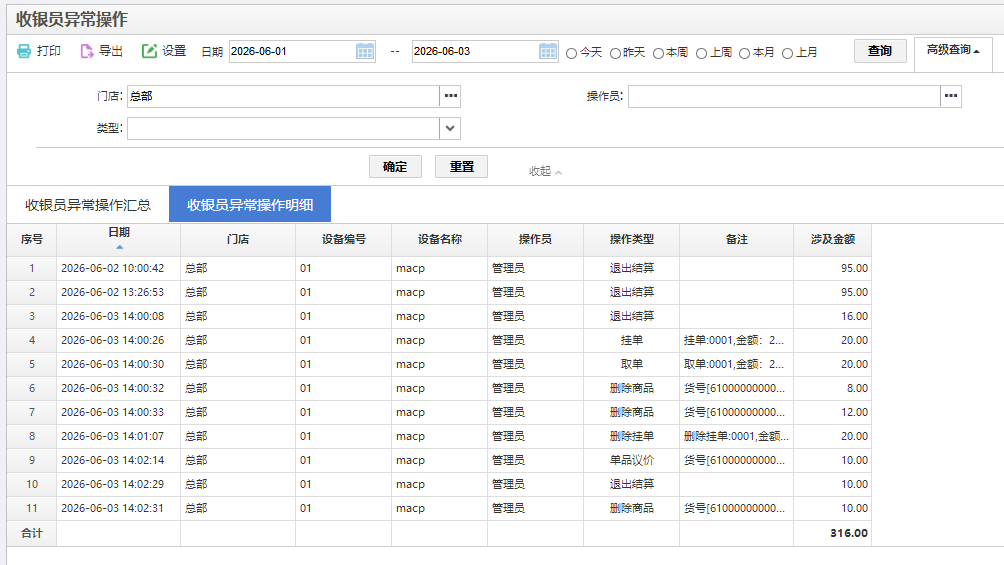Open operator selection ellipsis button
The image size is (1004, 565).
tap(951, 96)
